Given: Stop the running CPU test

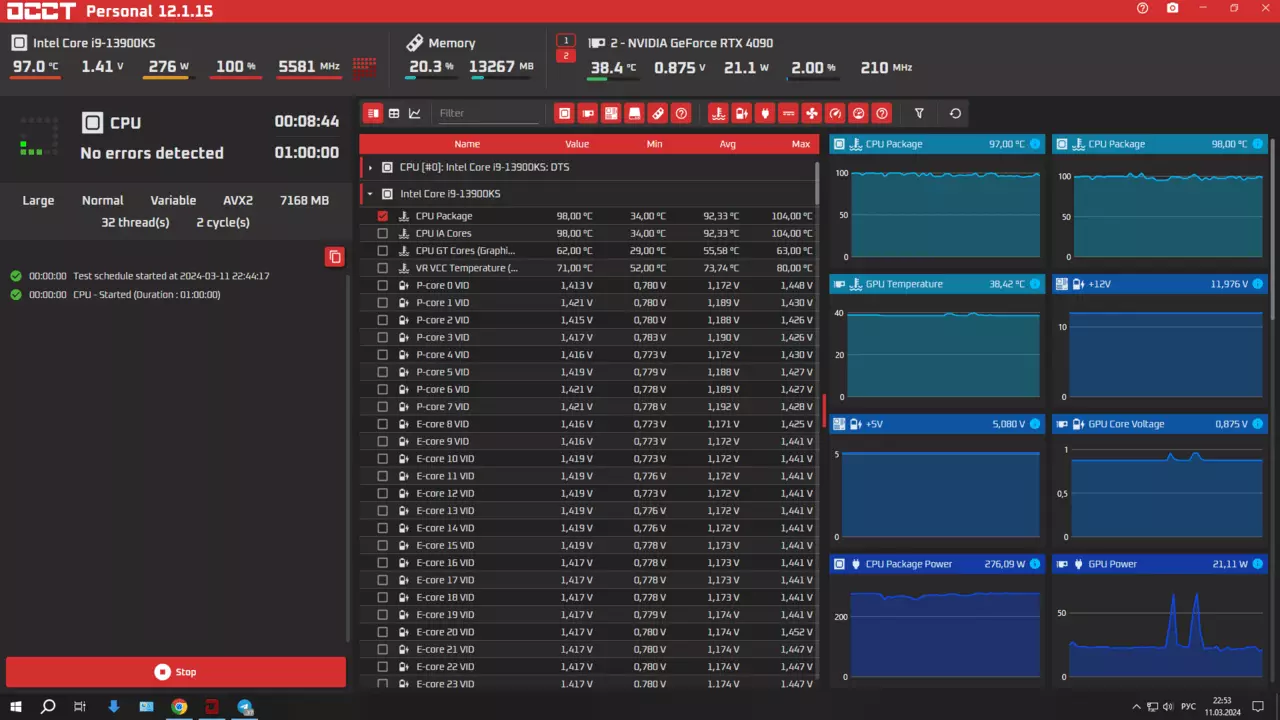Looking at the screenshot, I should (x=176, y=672).
